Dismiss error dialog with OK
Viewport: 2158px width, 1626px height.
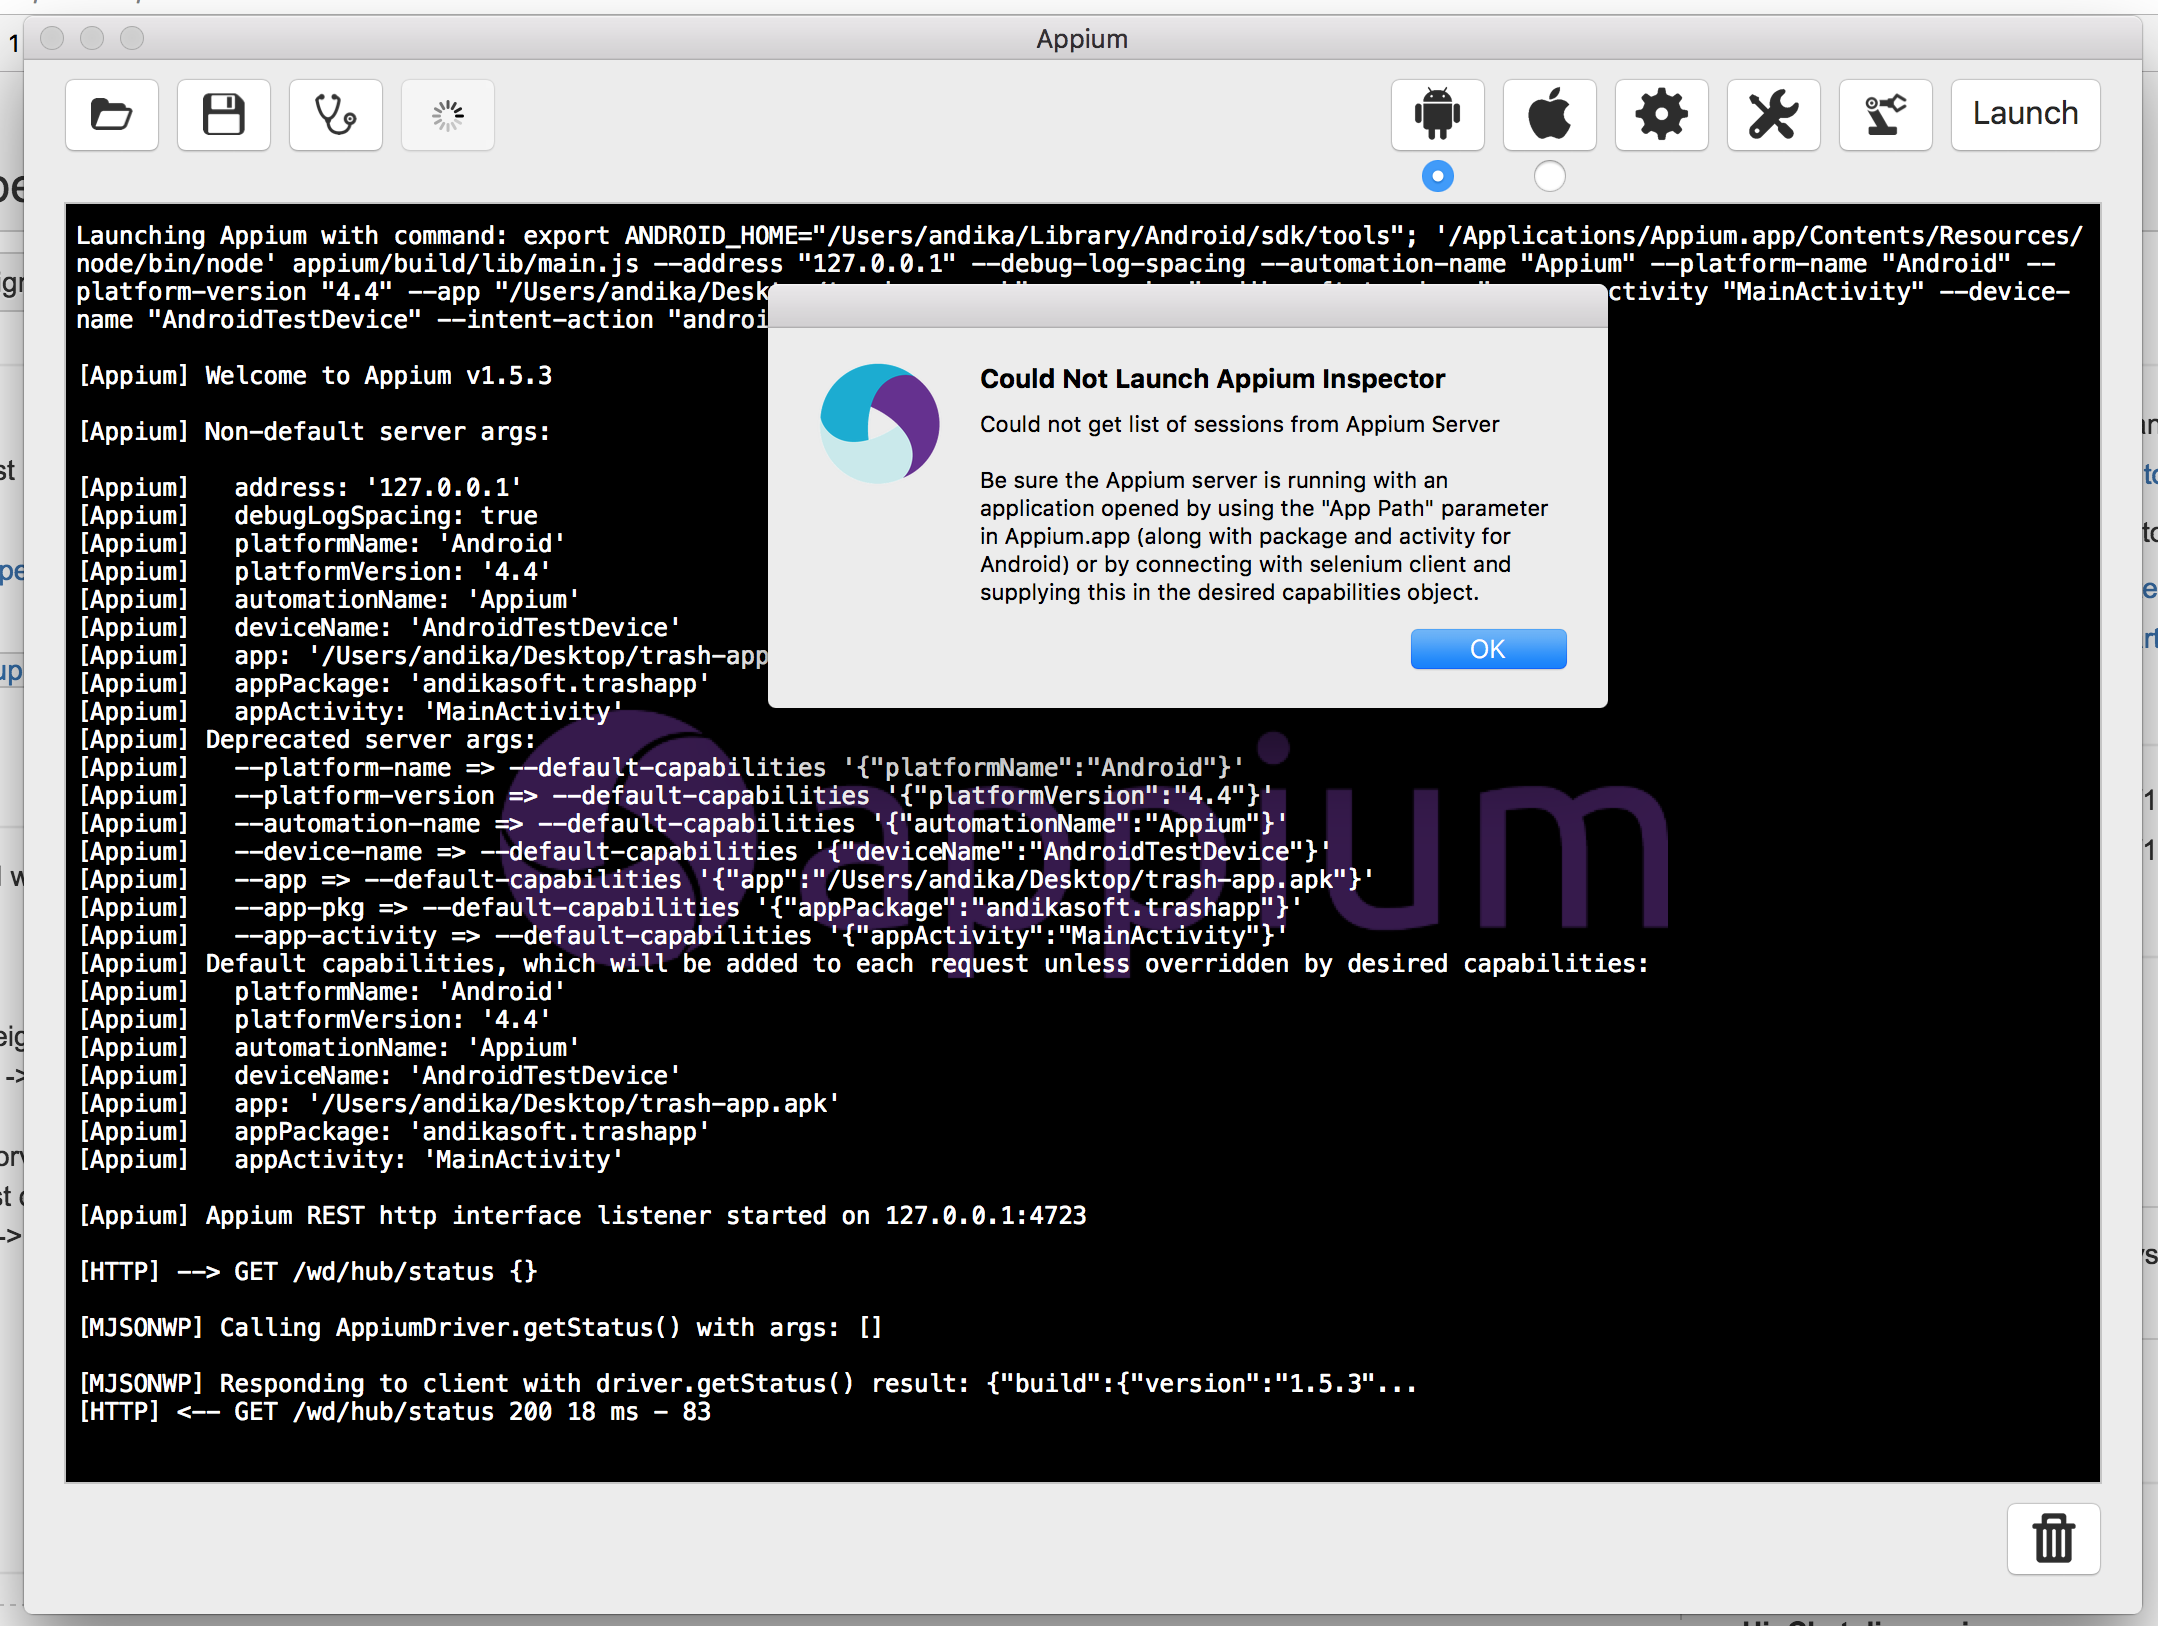point(1488,649)
